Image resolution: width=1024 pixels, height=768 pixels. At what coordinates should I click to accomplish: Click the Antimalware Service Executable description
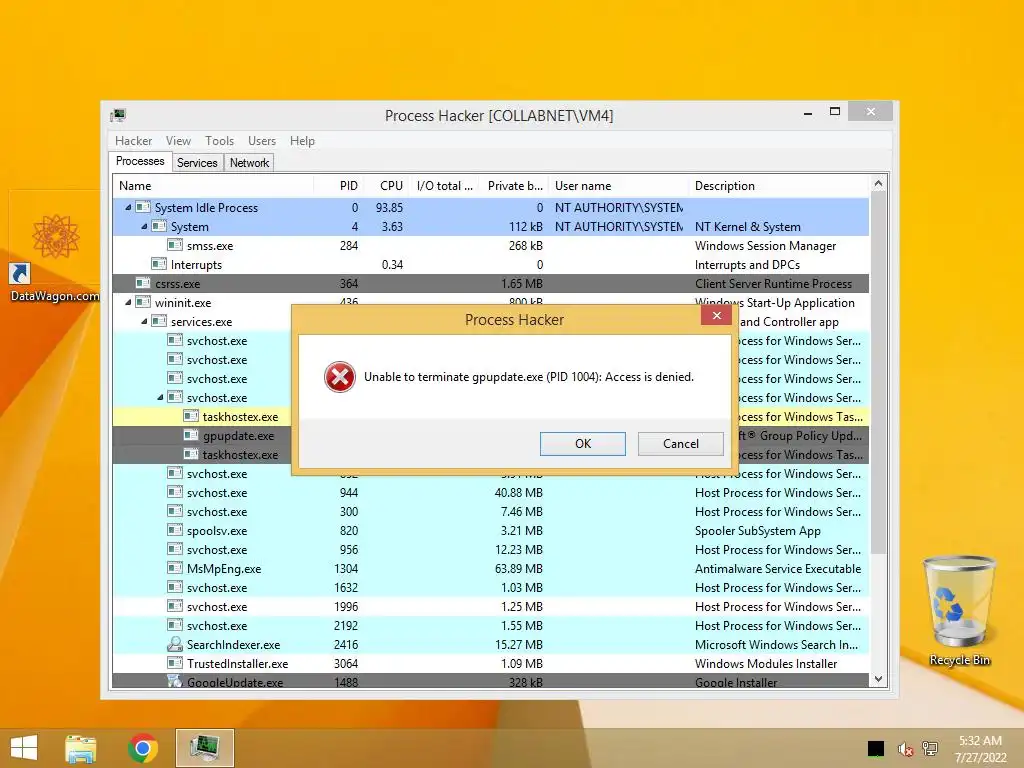778,569
